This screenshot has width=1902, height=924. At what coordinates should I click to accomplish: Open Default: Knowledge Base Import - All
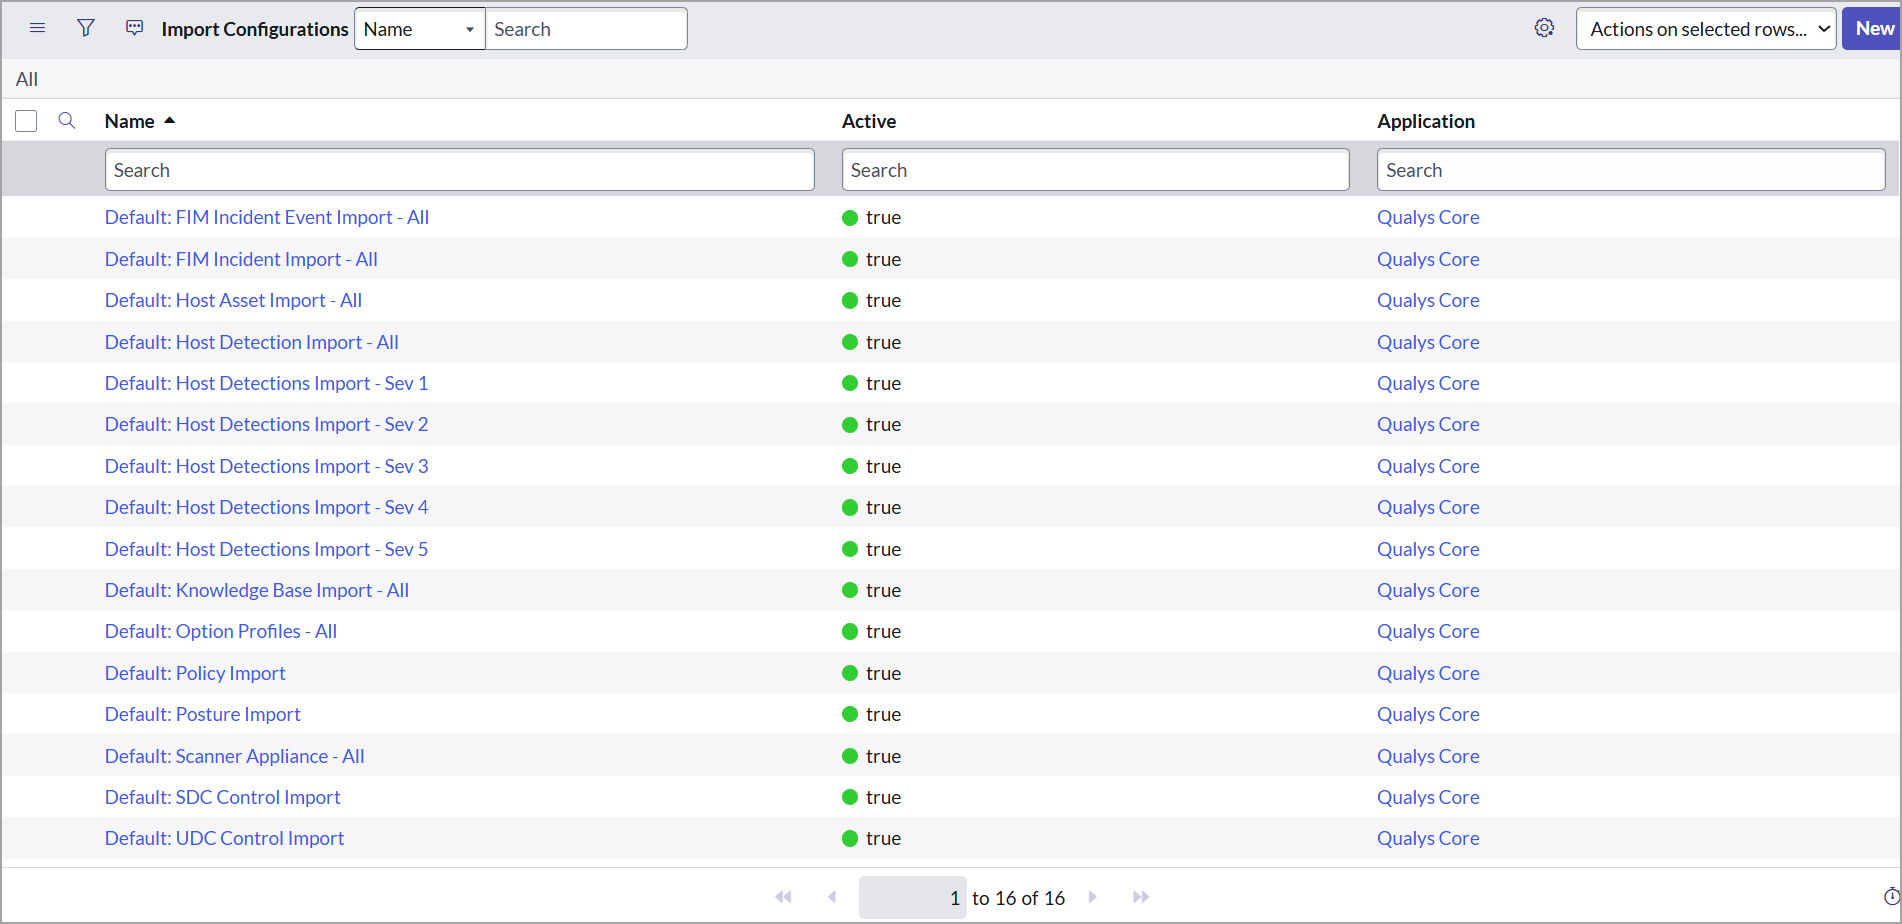tap(256, 590)
